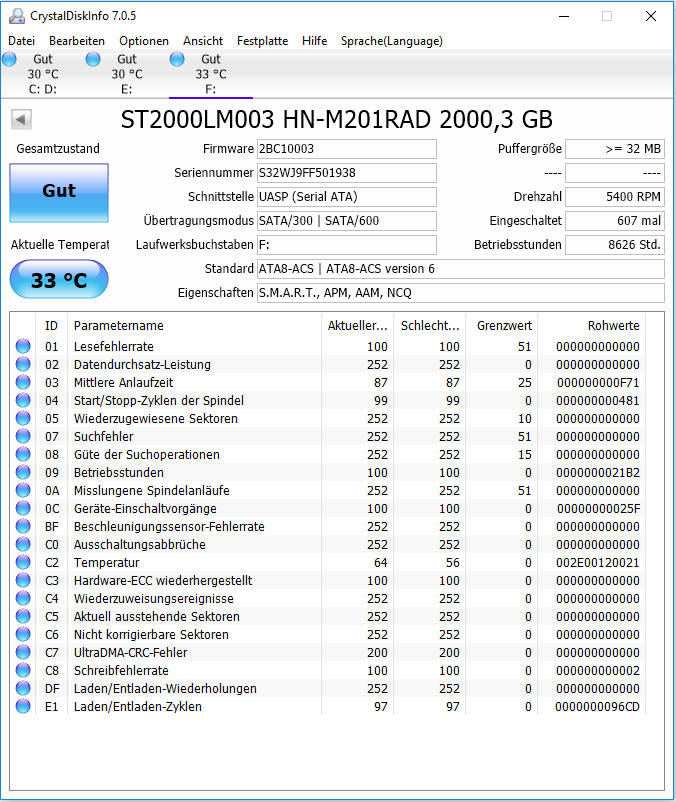Select Geräte-Einschaltvorgänge raw value 00000000025F

pyautogui.click(x=598, y=509)
